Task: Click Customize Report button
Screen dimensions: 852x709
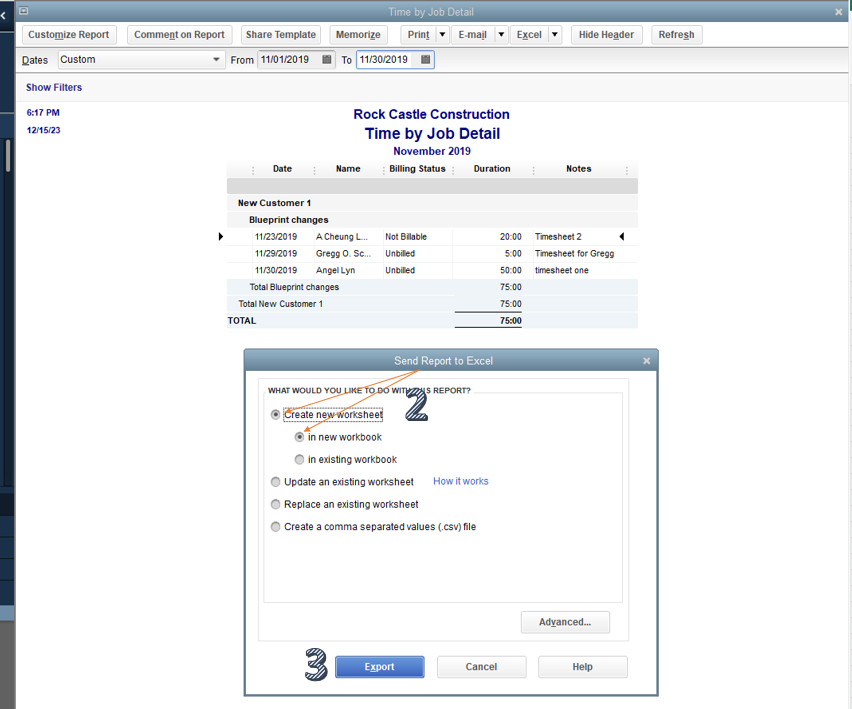Action: (69, 35)
